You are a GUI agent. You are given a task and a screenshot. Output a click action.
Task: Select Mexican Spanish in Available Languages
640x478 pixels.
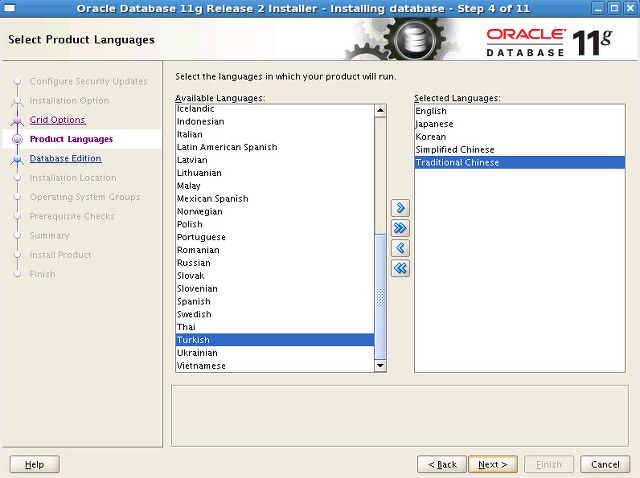[275, 199]
